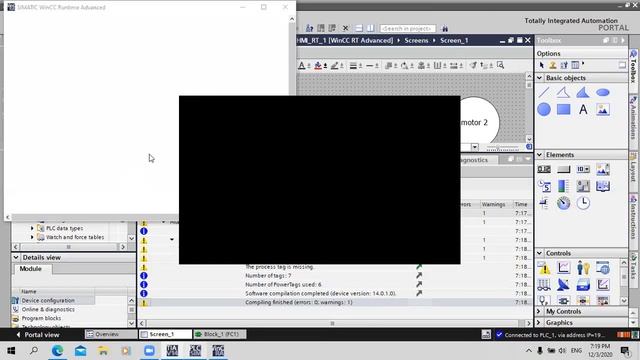Click the binoculars search icon
The width and height of the screenshot is (640, 360).
point(445,28)
